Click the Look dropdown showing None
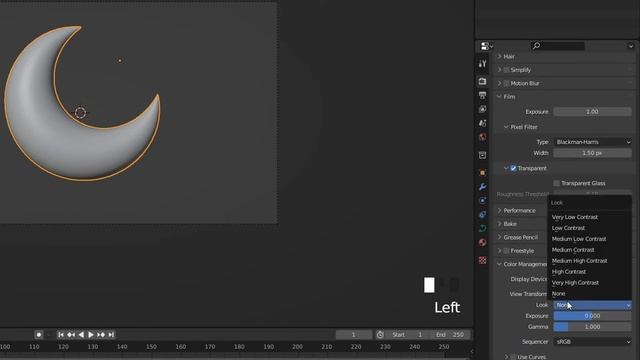This screenshot has width=640, height=360. click(x=593, y=305)
